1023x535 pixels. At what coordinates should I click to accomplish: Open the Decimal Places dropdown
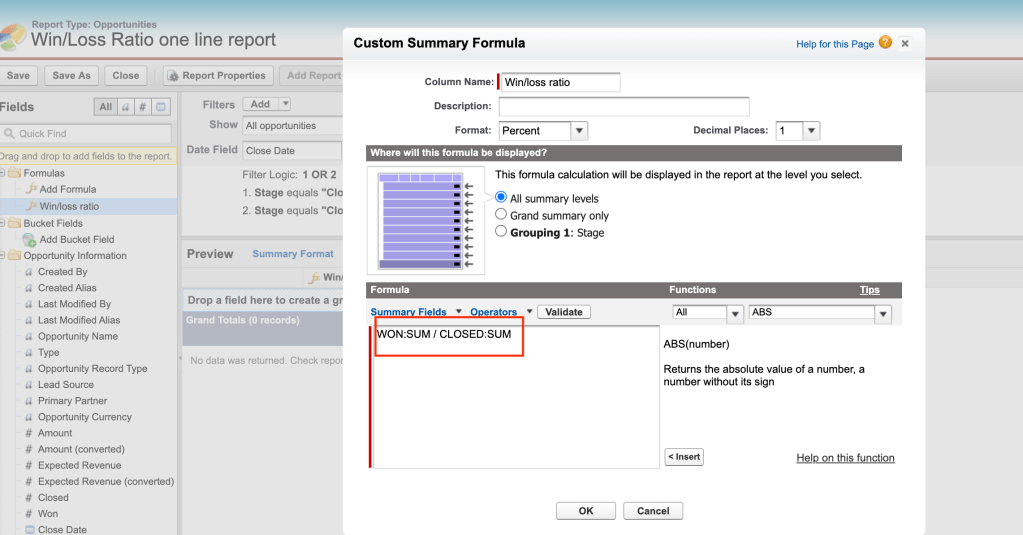click(798, 131)
